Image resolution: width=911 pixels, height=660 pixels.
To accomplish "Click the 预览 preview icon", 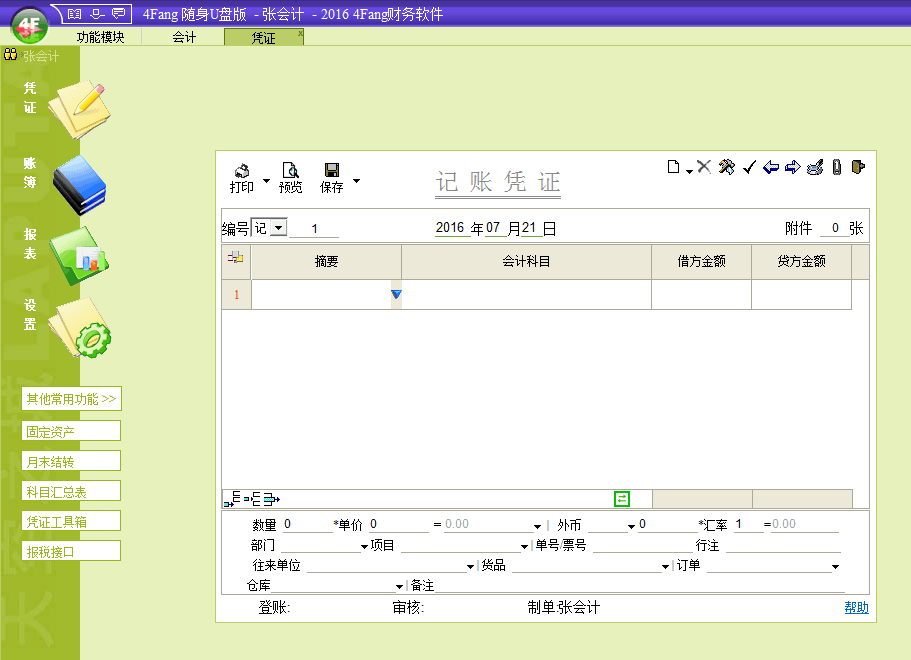I will tap(290, 171).
